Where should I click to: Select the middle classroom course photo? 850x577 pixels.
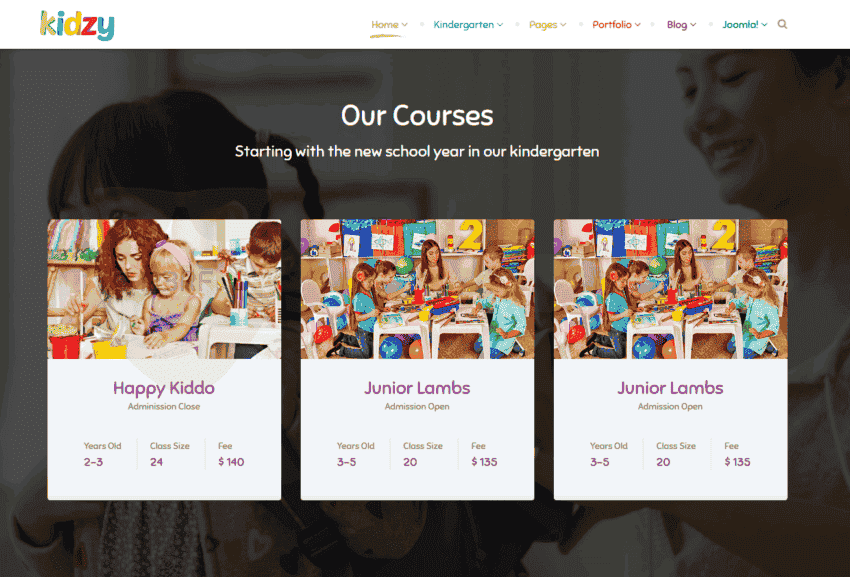click(x=417, y=288)
